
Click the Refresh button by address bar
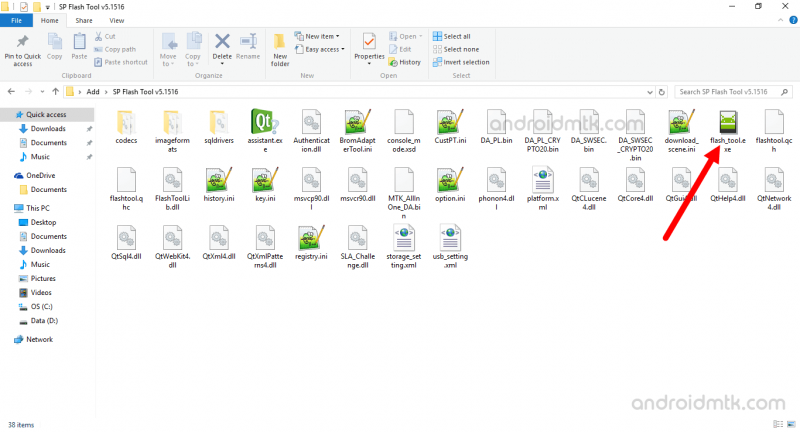(x=662, y=92)
